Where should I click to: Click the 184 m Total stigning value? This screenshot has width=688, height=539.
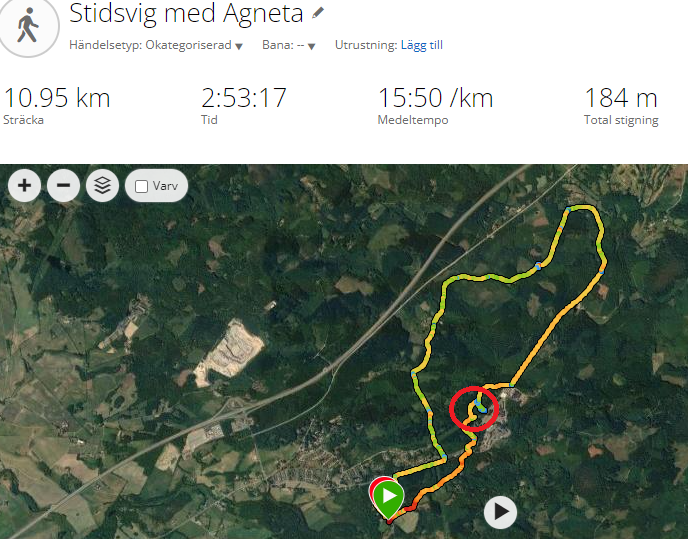tap(621, 97)
